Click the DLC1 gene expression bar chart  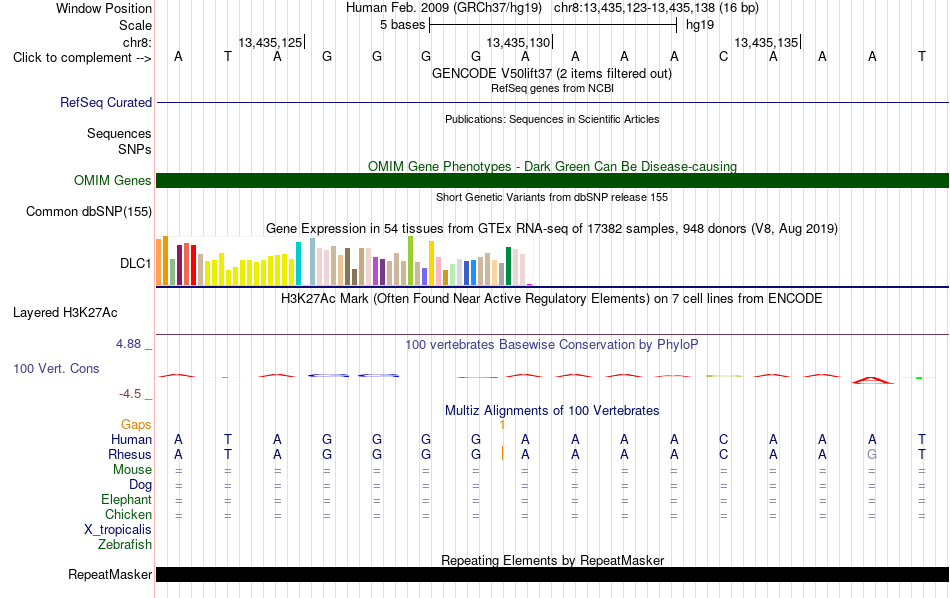pos(344,261)
